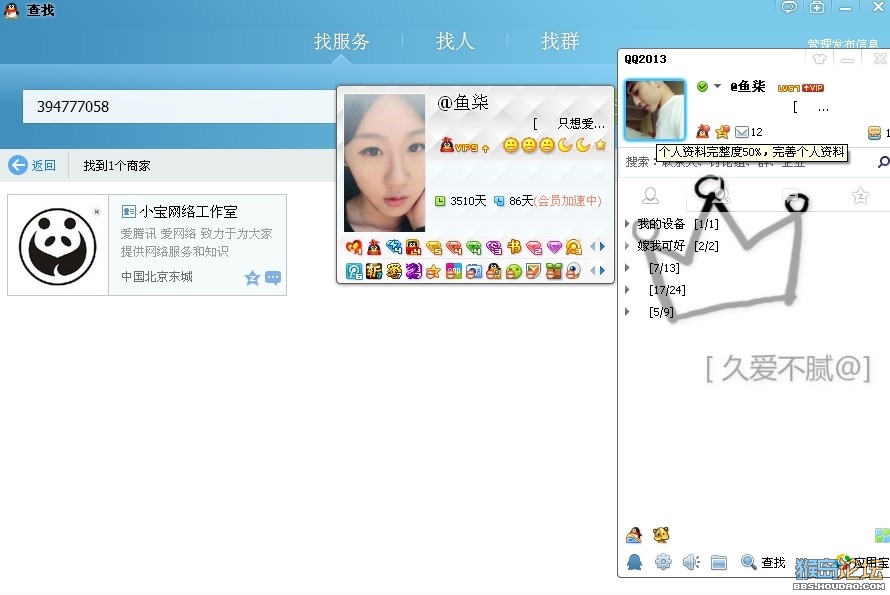Open the file assistant folder icon
The image size is (890, 595).
tap(719, 563)
